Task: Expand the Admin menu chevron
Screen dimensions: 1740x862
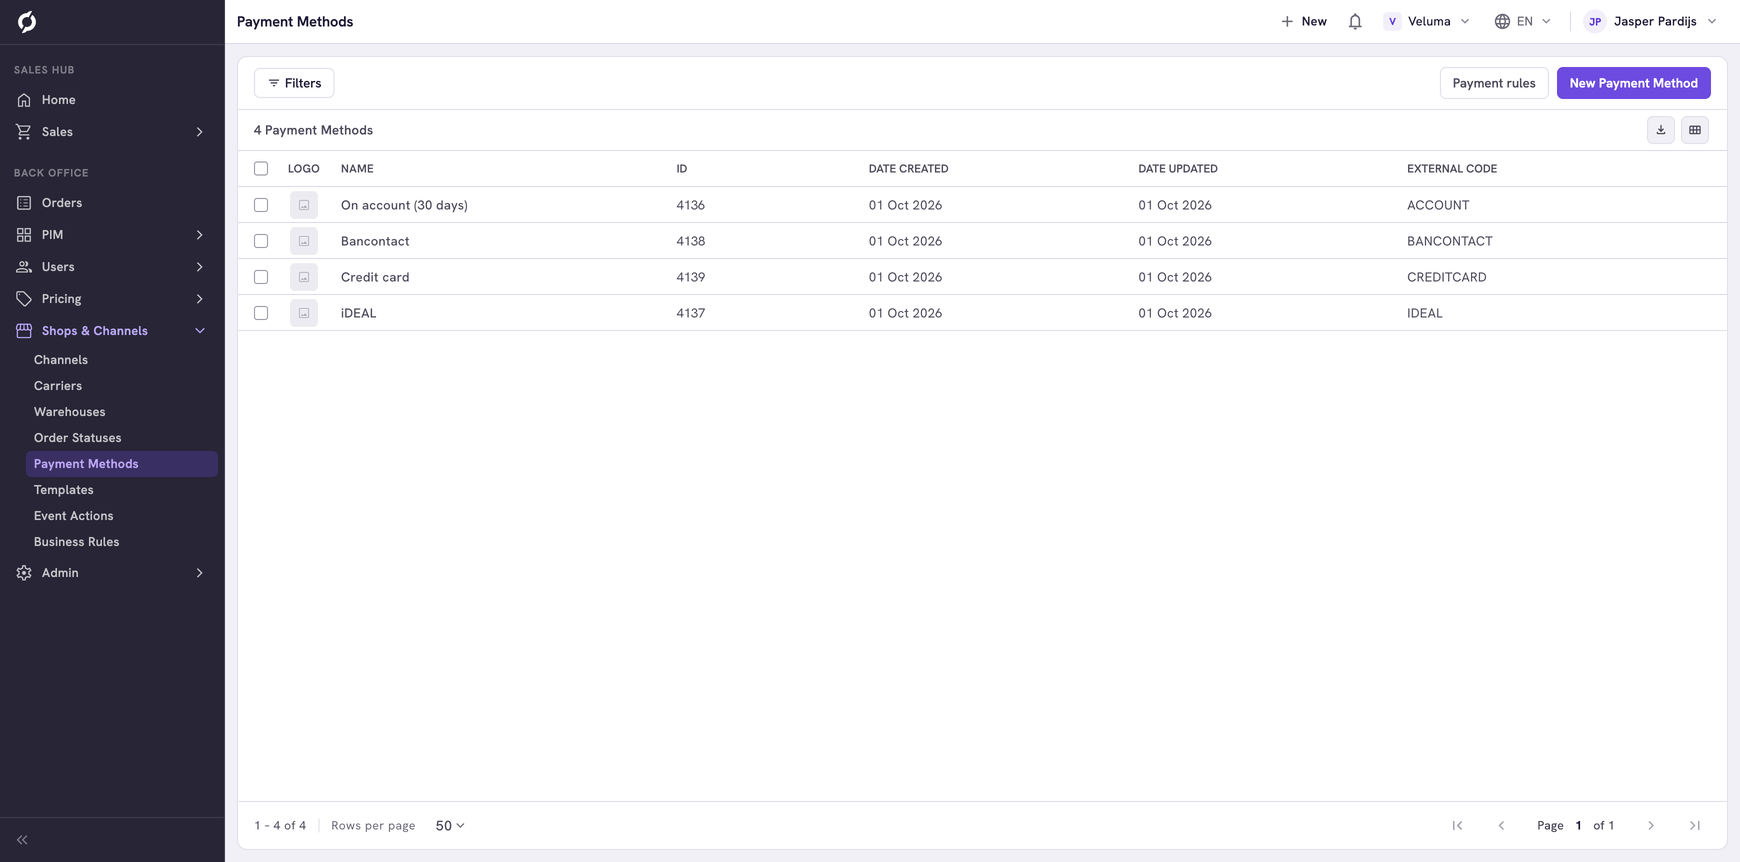Action: [200, 573]
